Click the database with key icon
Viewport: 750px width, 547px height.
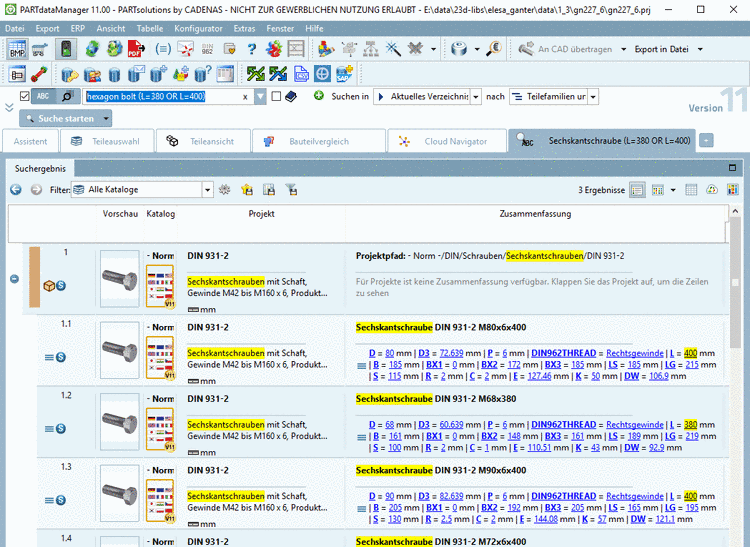(x=69, y=74)
